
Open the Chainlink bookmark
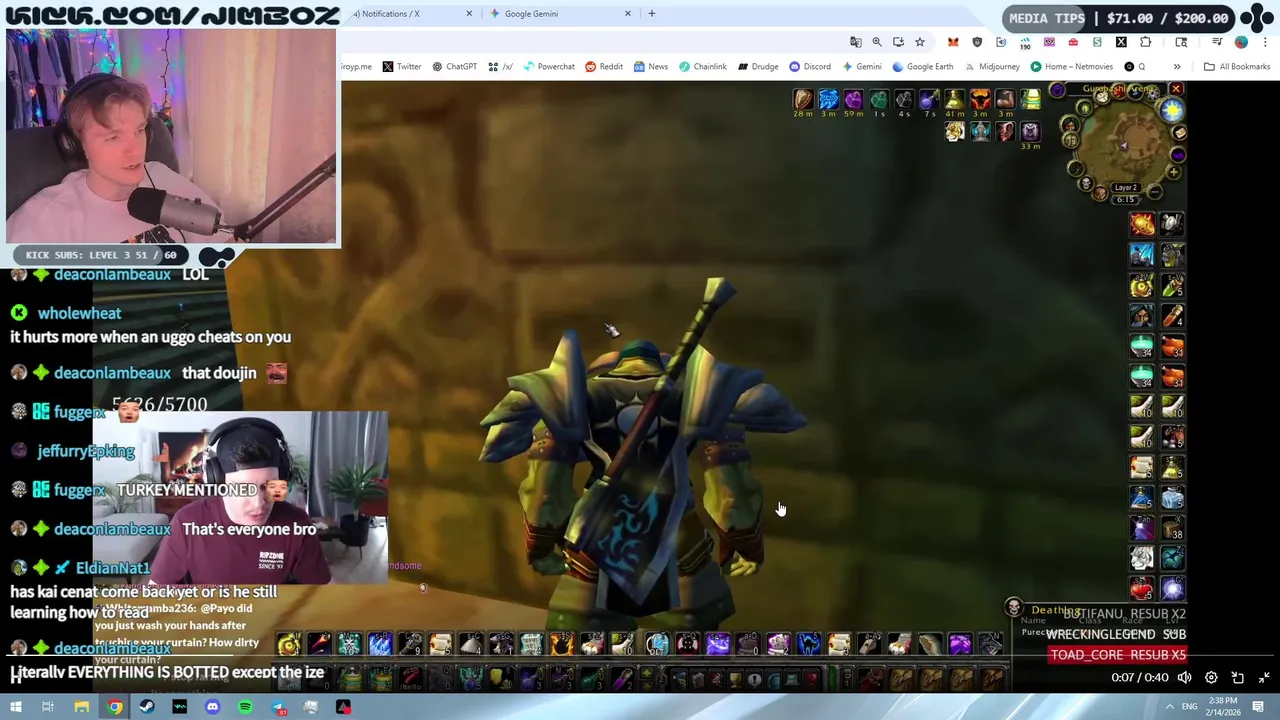[703, 67]
